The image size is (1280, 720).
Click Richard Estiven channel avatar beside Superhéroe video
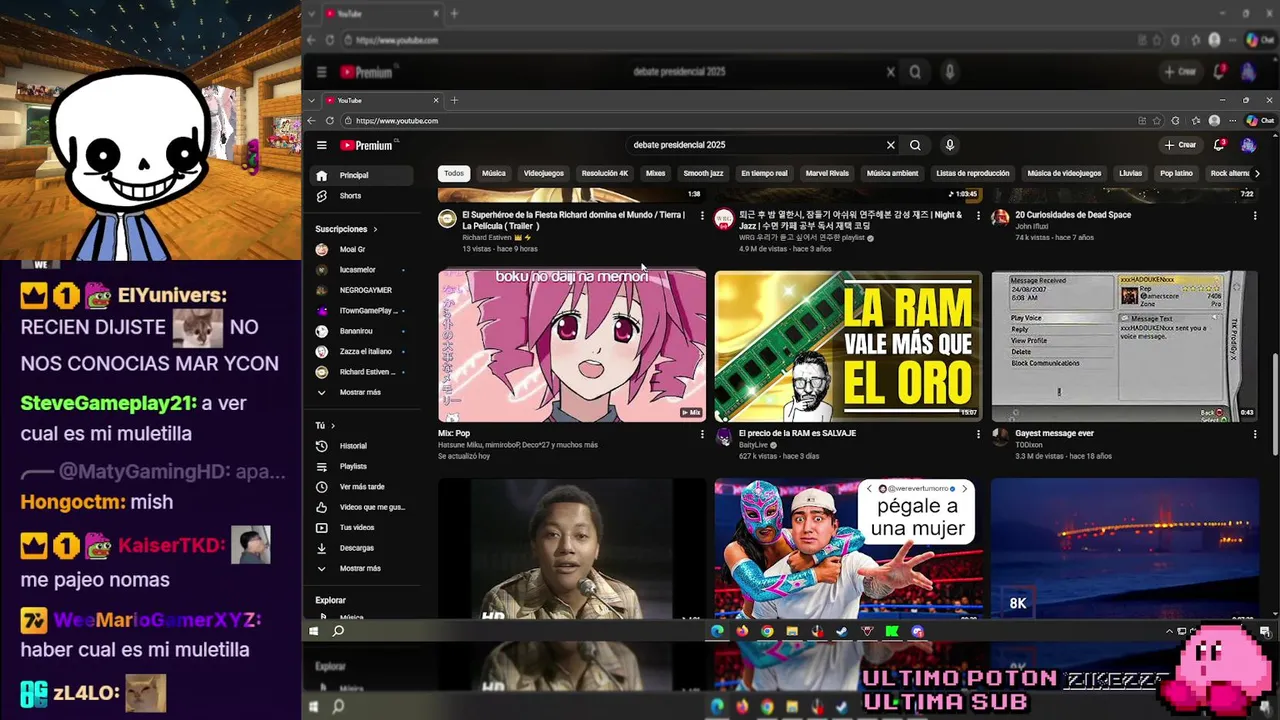tap(447, 218)
